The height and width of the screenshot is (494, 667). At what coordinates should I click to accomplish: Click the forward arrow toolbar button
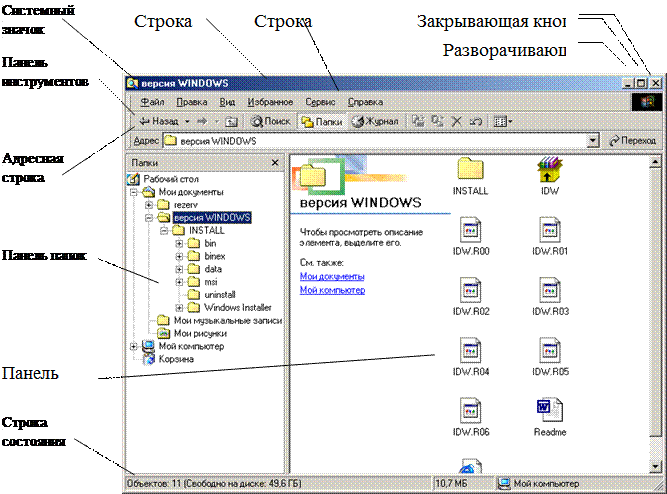coord(202,122)
